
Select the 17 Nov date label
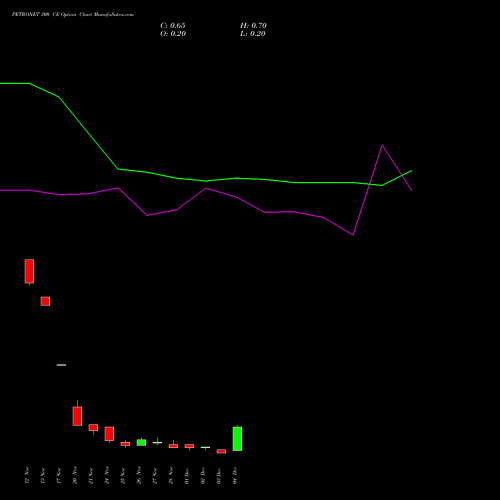click(x=59, y=475)
